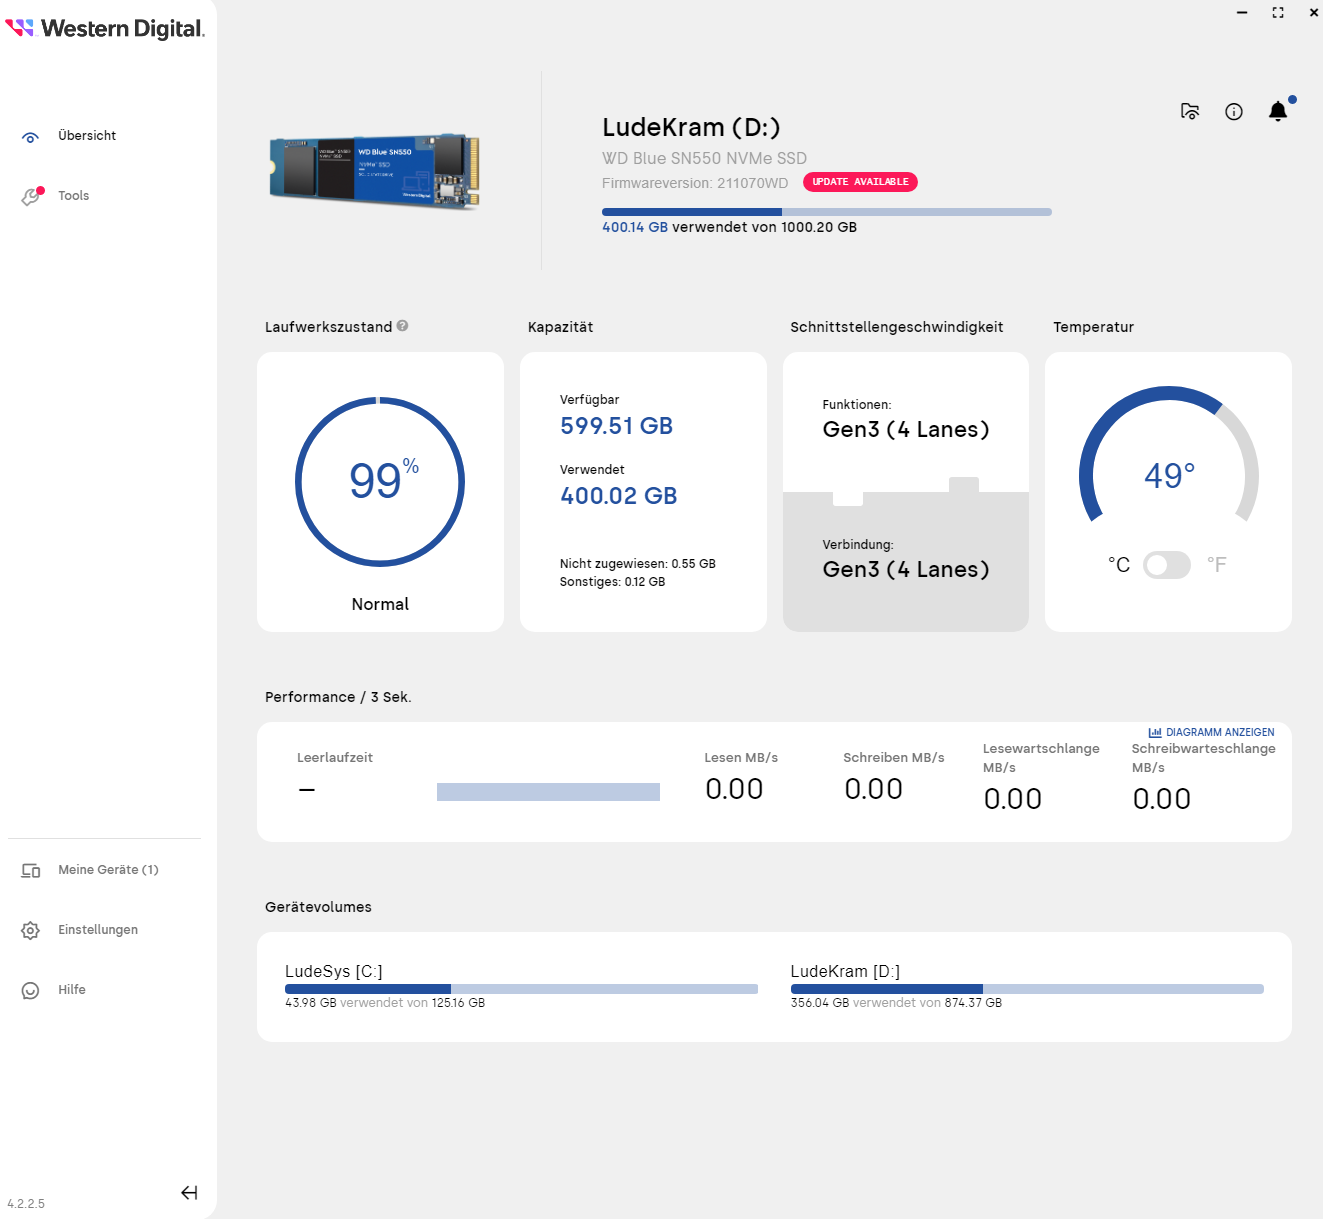Screen dimensions: 1323x1219
Task: Click the LudeKram (D:) drive title
Action: click(691, 127)
